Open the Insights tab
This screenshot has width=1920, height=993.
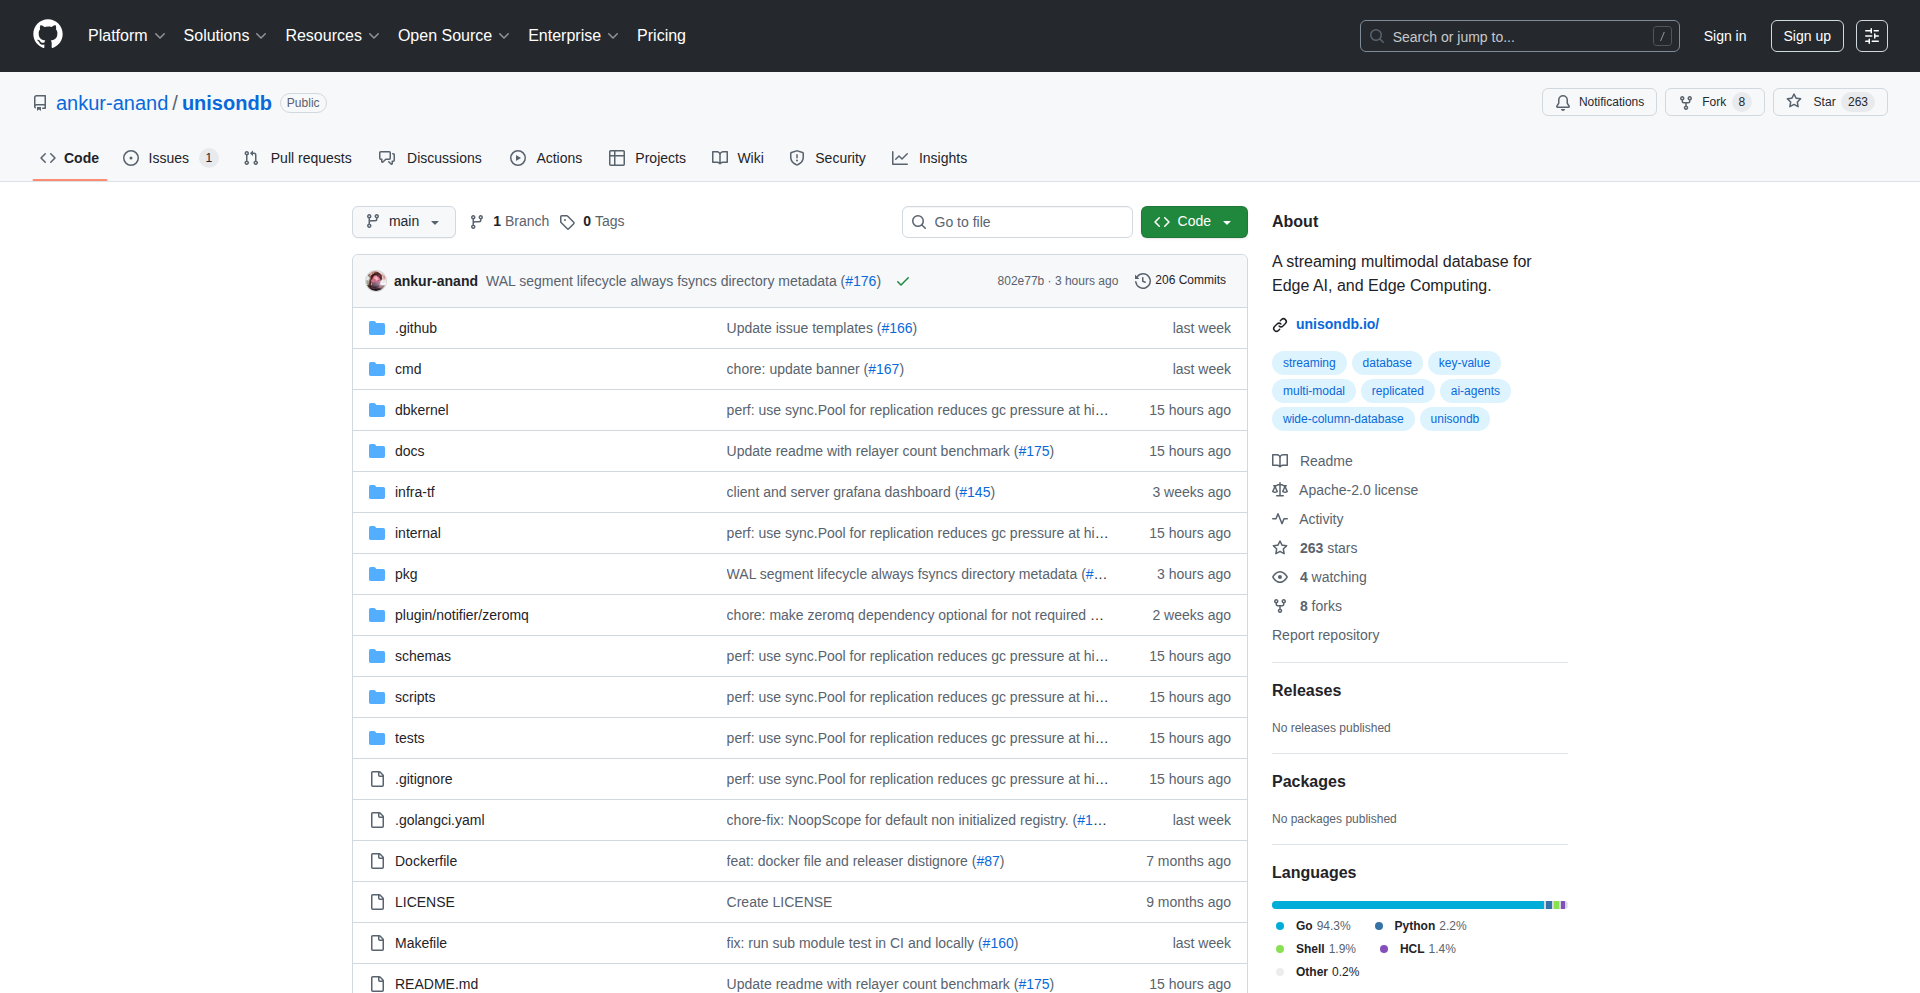pos(929,158)
